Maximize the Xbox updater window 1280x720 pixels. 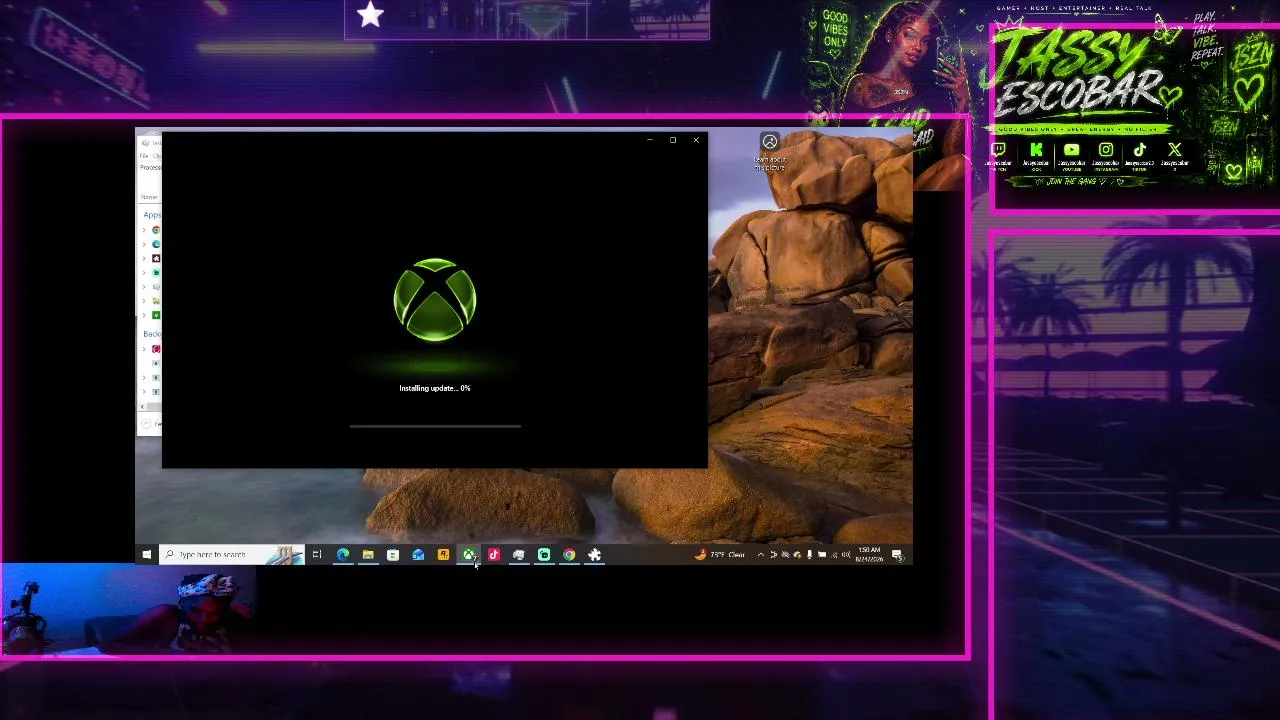coord(673,140)
